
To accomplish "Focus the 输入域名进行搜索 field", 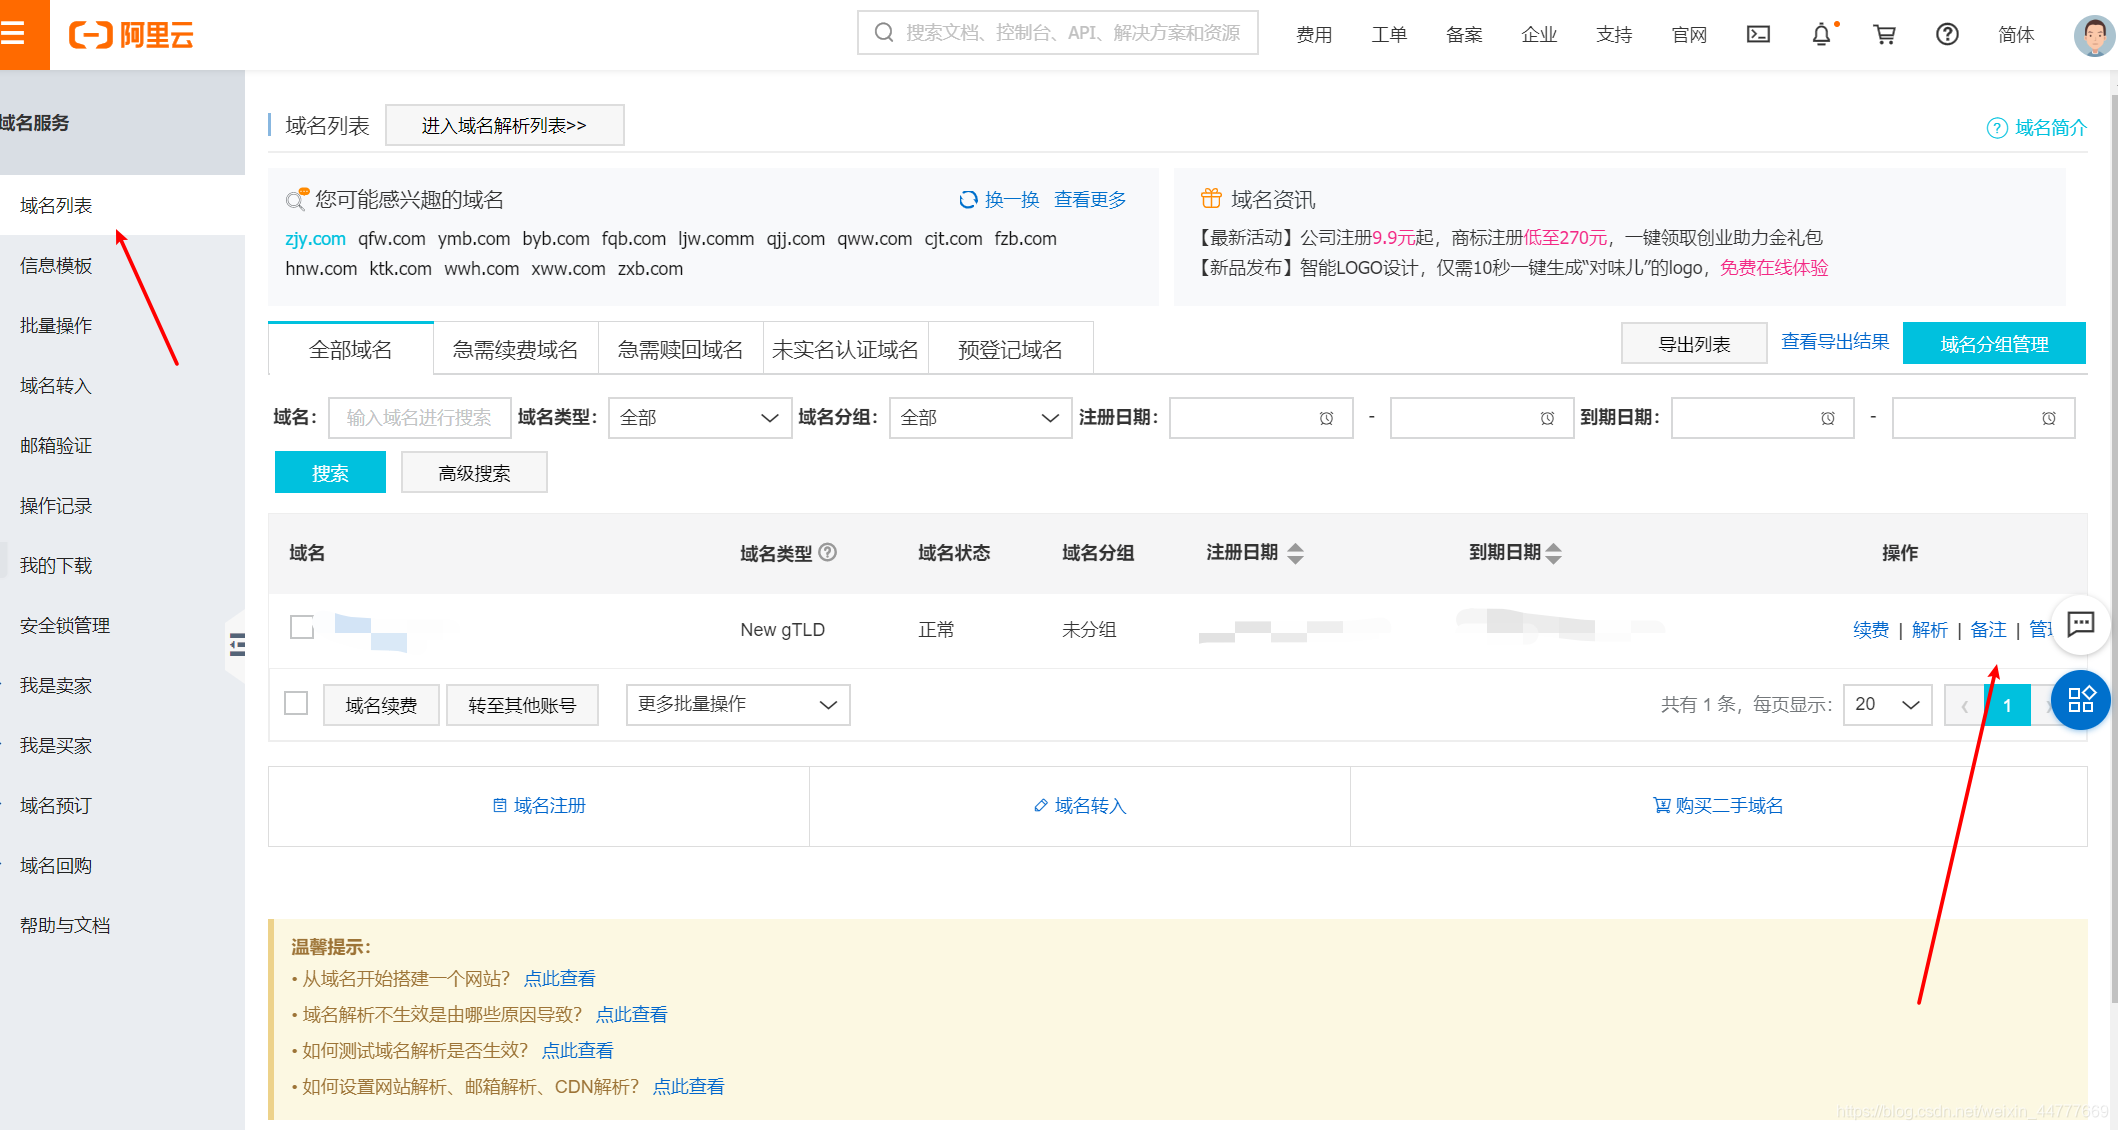I will coord(420,418).
